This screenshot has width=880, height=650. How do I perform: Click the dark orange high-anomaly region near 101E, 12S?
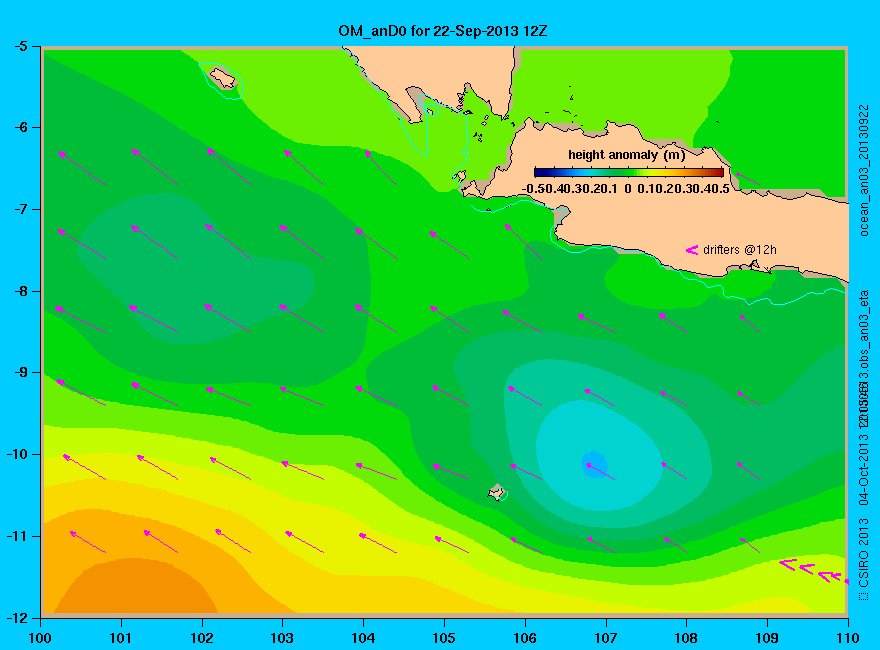138,587
